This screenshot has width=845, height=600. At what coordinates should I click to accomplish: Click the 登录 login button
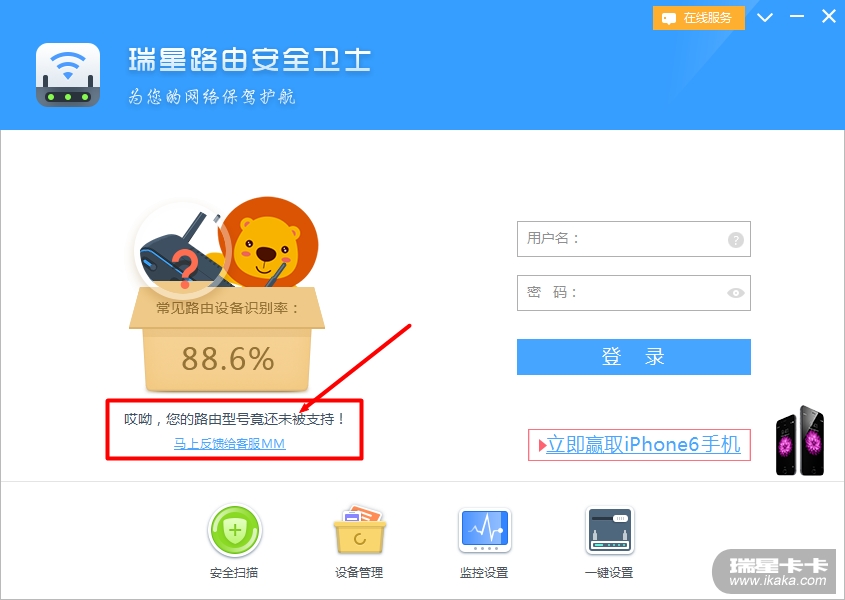(634, 357)
